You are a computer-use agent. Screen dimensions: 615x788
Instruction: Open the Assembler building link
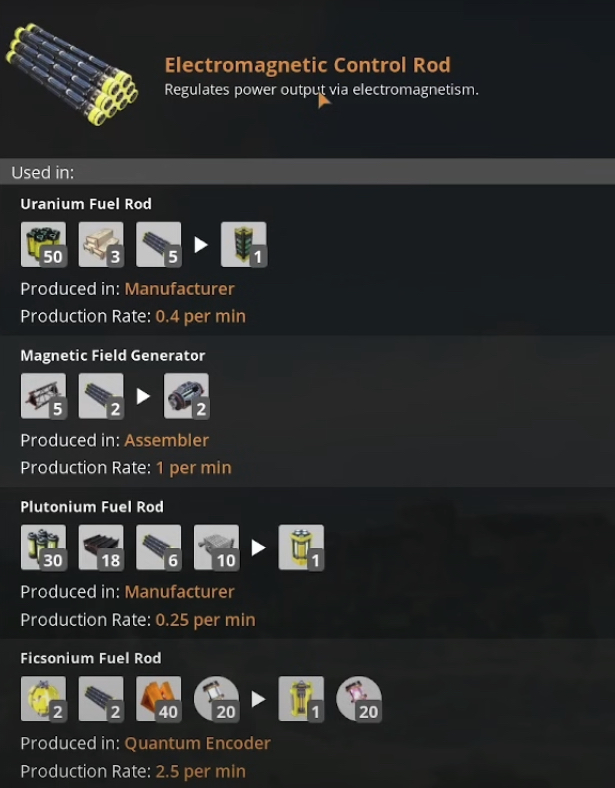(x=166, y=440)
